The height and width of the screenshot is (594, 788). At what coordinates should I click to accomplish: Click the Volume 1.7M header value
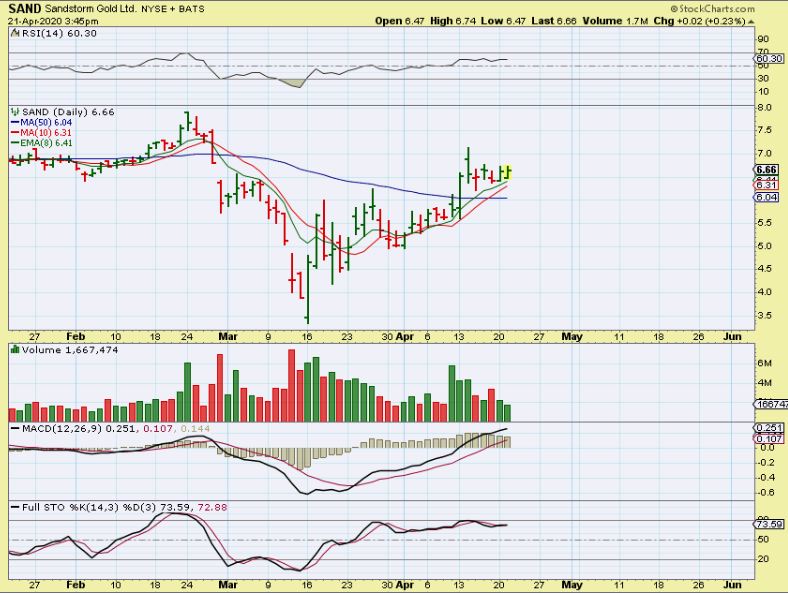(615, 21)
